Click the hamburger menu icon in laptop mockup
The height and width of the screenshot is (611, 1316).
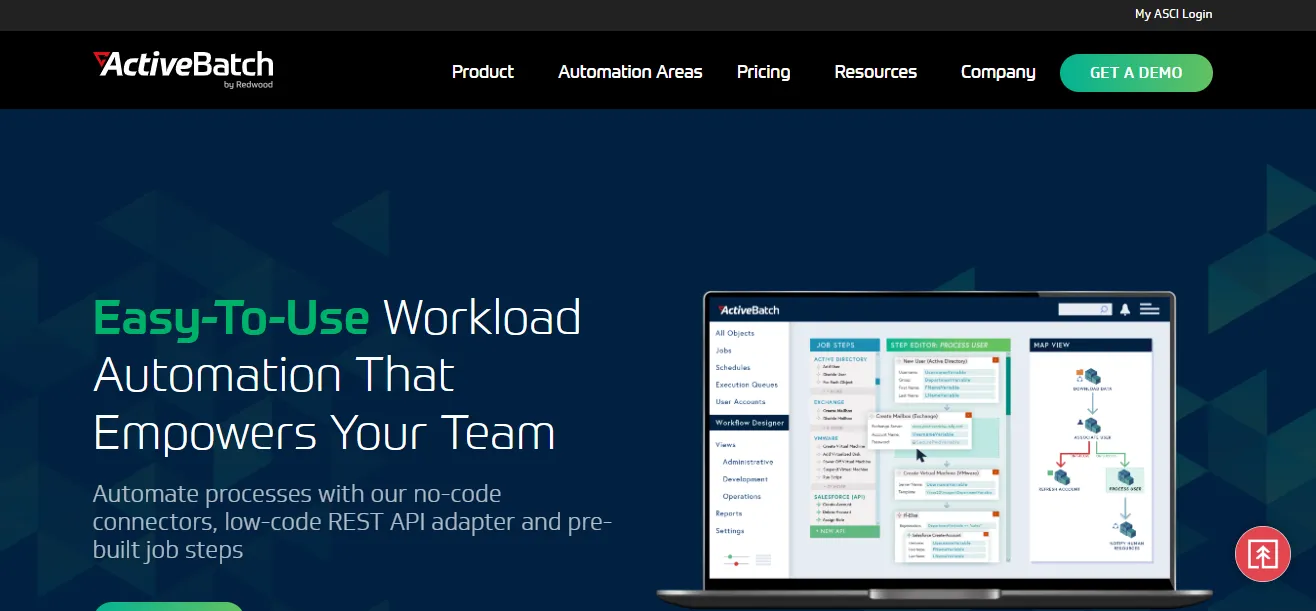(x=1149, y=309)
